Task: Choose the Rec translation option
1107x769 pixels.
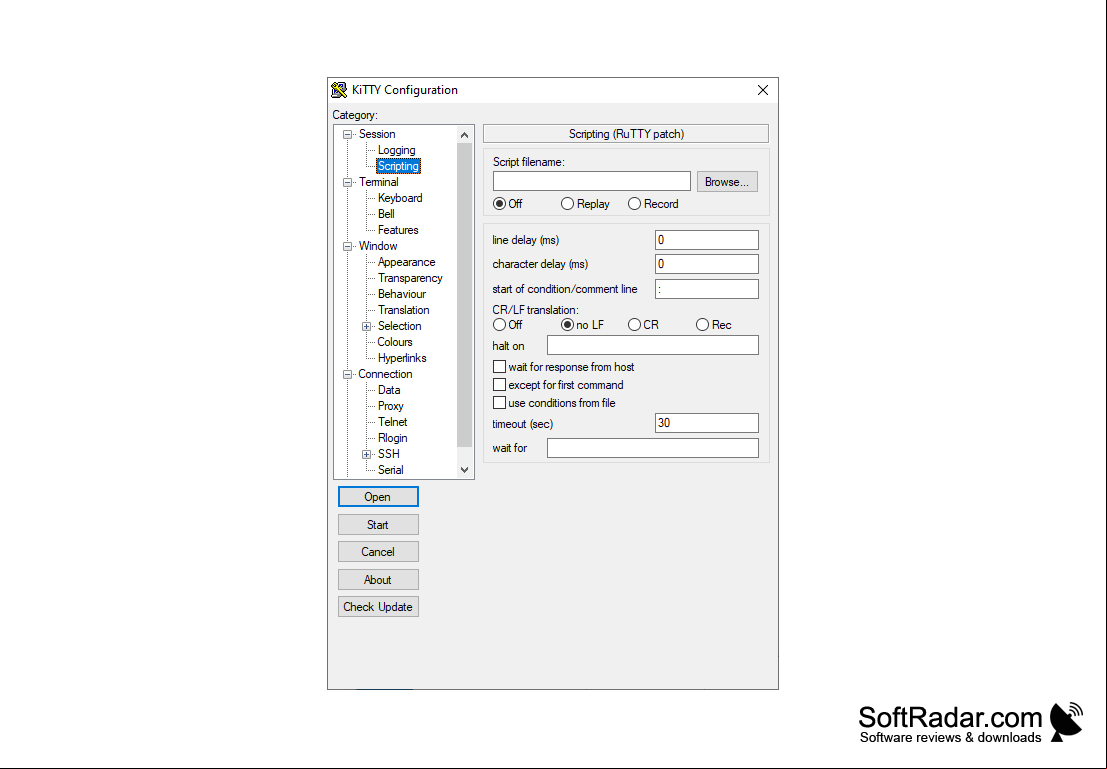Action: 702,325
